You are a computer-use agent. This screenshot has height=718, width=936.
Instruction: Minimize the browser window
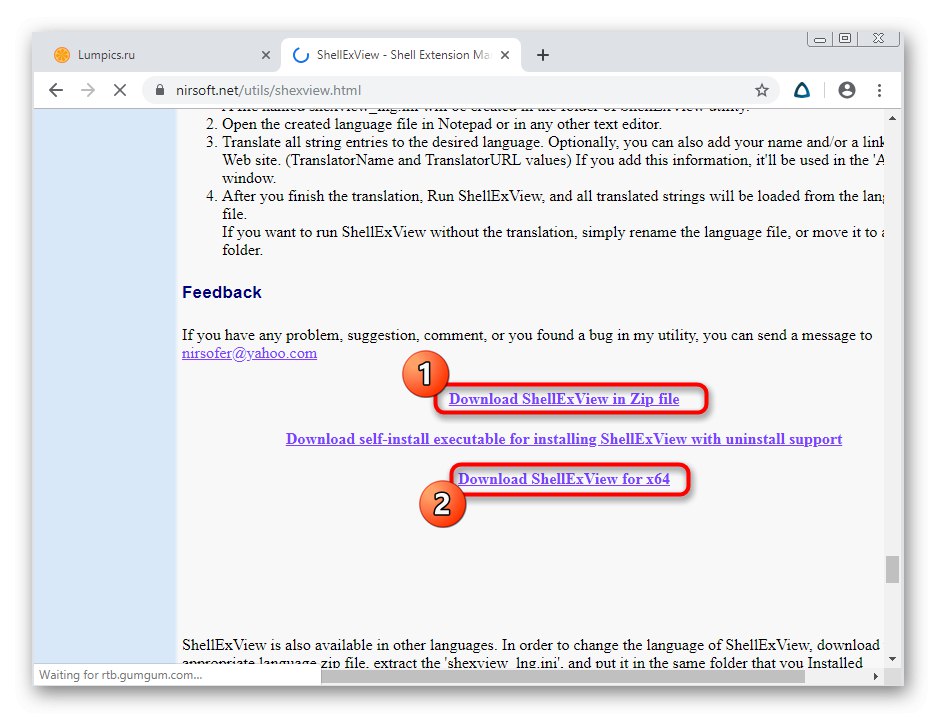(820, 39)
